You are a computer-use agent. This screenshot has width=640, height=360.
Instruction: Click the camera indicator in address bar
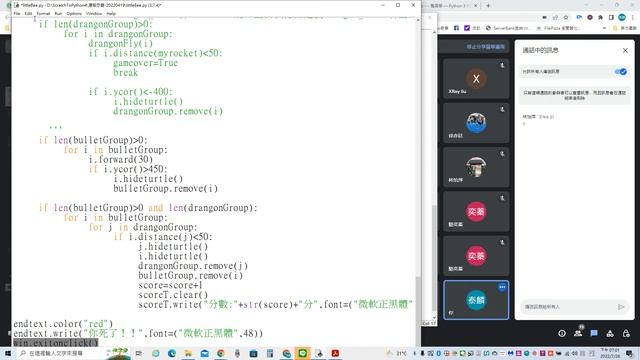pos(544,17)
